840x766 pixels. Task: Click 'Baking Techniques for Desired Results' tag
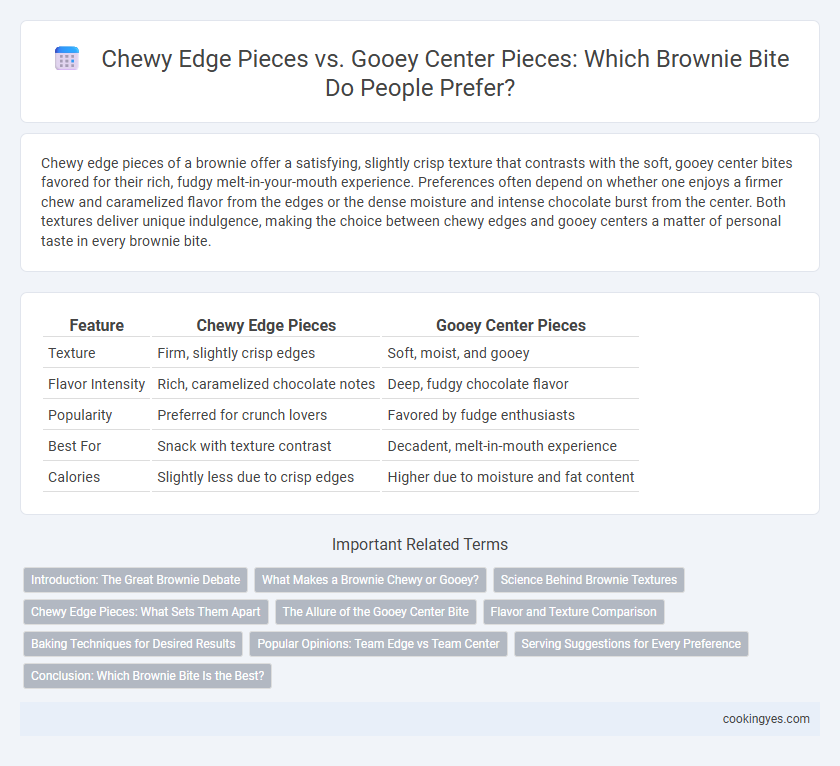133,644
